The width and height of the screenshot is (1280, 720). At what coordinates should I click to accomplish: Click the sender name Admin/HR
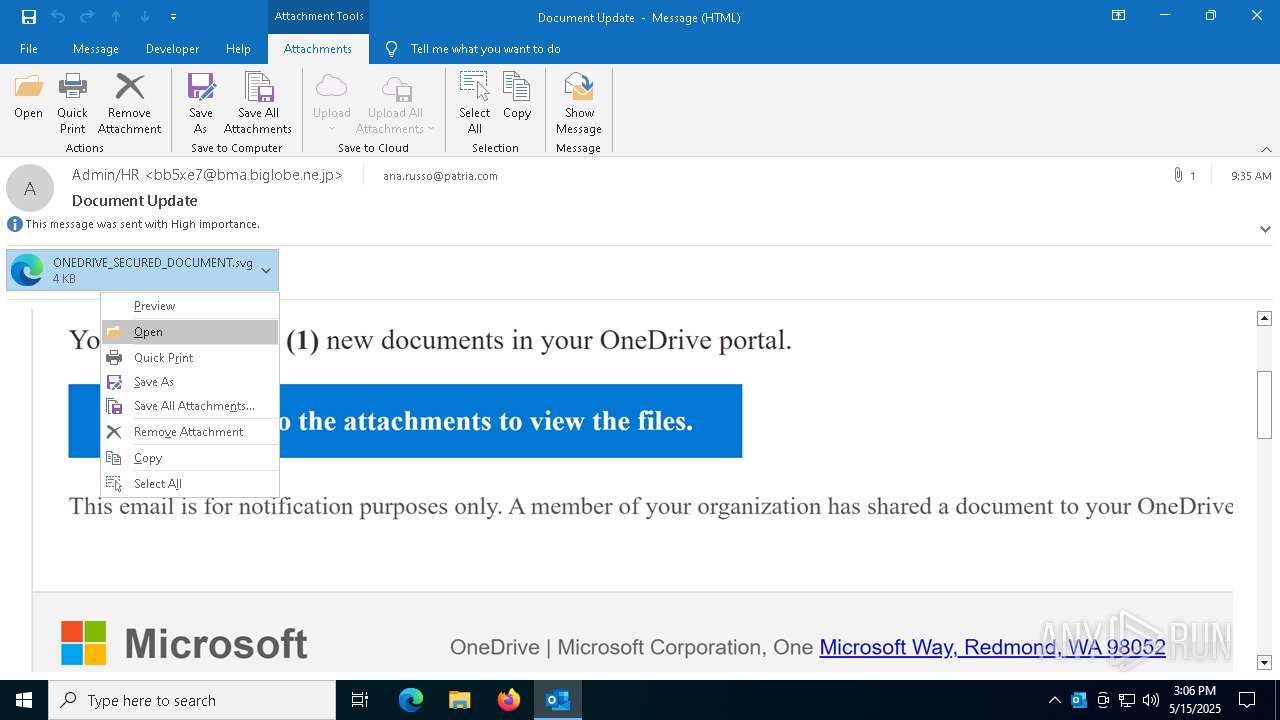(x=207, y=175)
